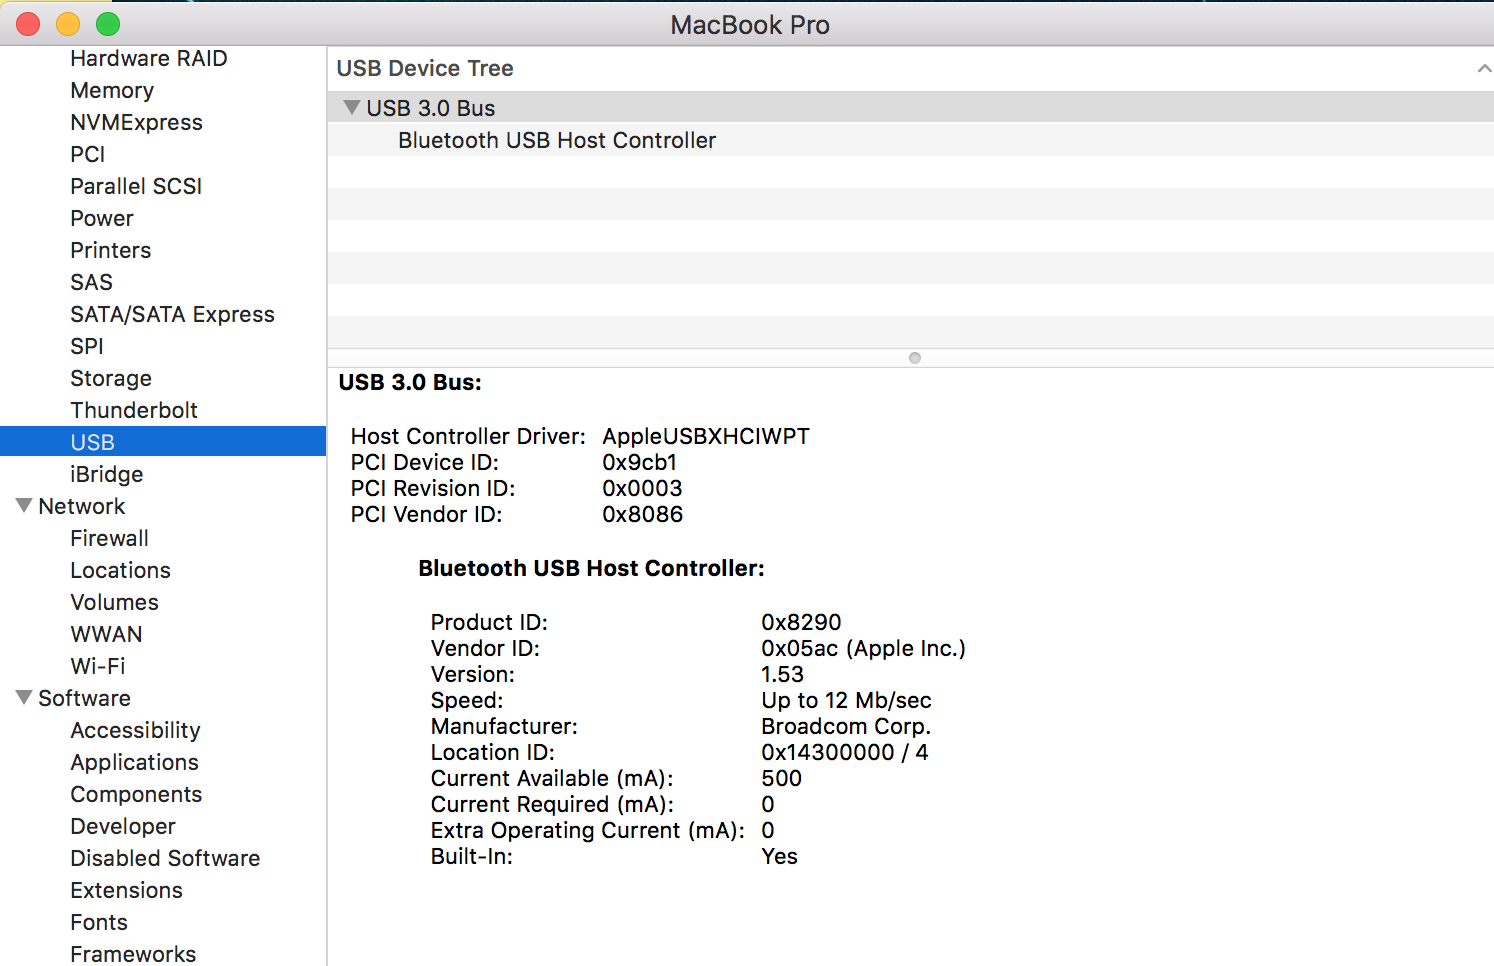Click the PCI Vendor ID value 0x8086
Image resolution: width=1494 pixels, height=966 pixels.
pyautogui.click(x=643, y=514)
